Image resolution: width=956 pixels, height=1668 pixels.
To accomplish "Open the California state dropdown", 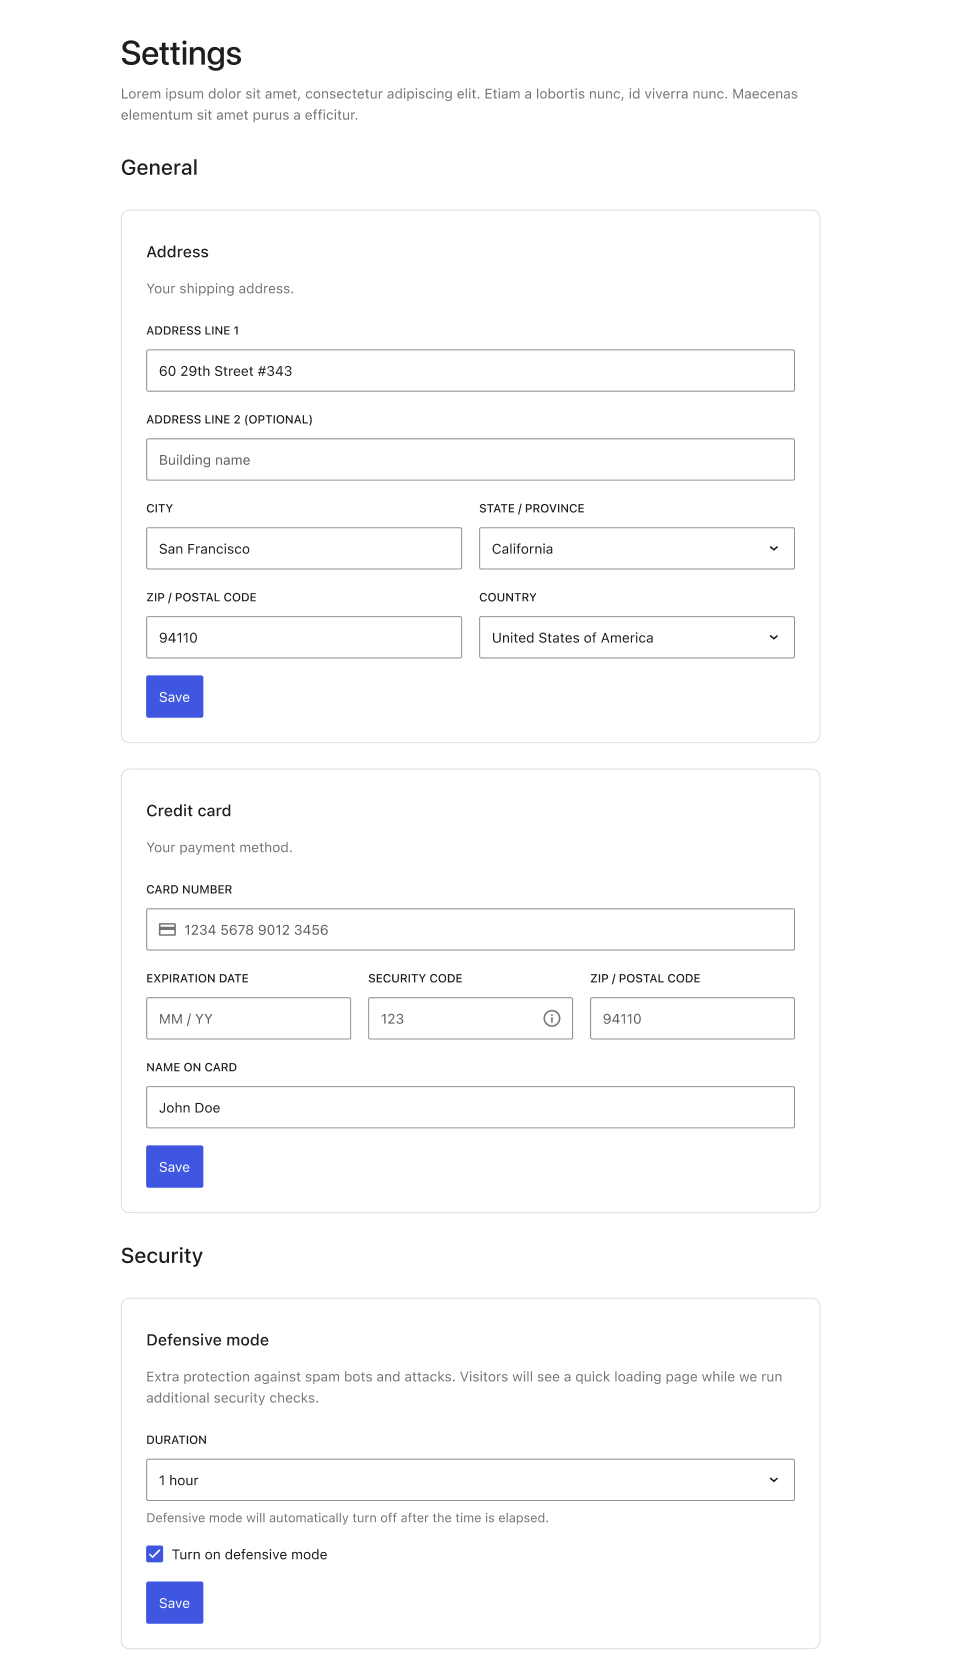I will [x=637, y=548].
